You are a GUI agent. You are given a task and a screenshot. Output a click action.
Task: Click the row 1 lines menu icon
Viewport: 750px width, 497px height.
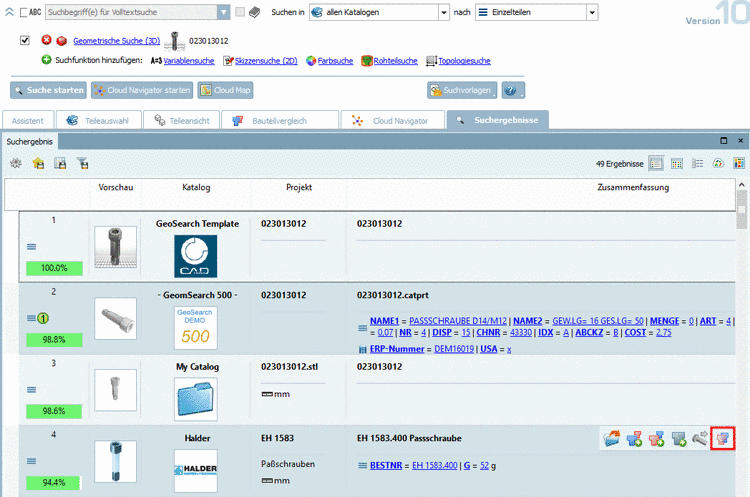[31, 247]
